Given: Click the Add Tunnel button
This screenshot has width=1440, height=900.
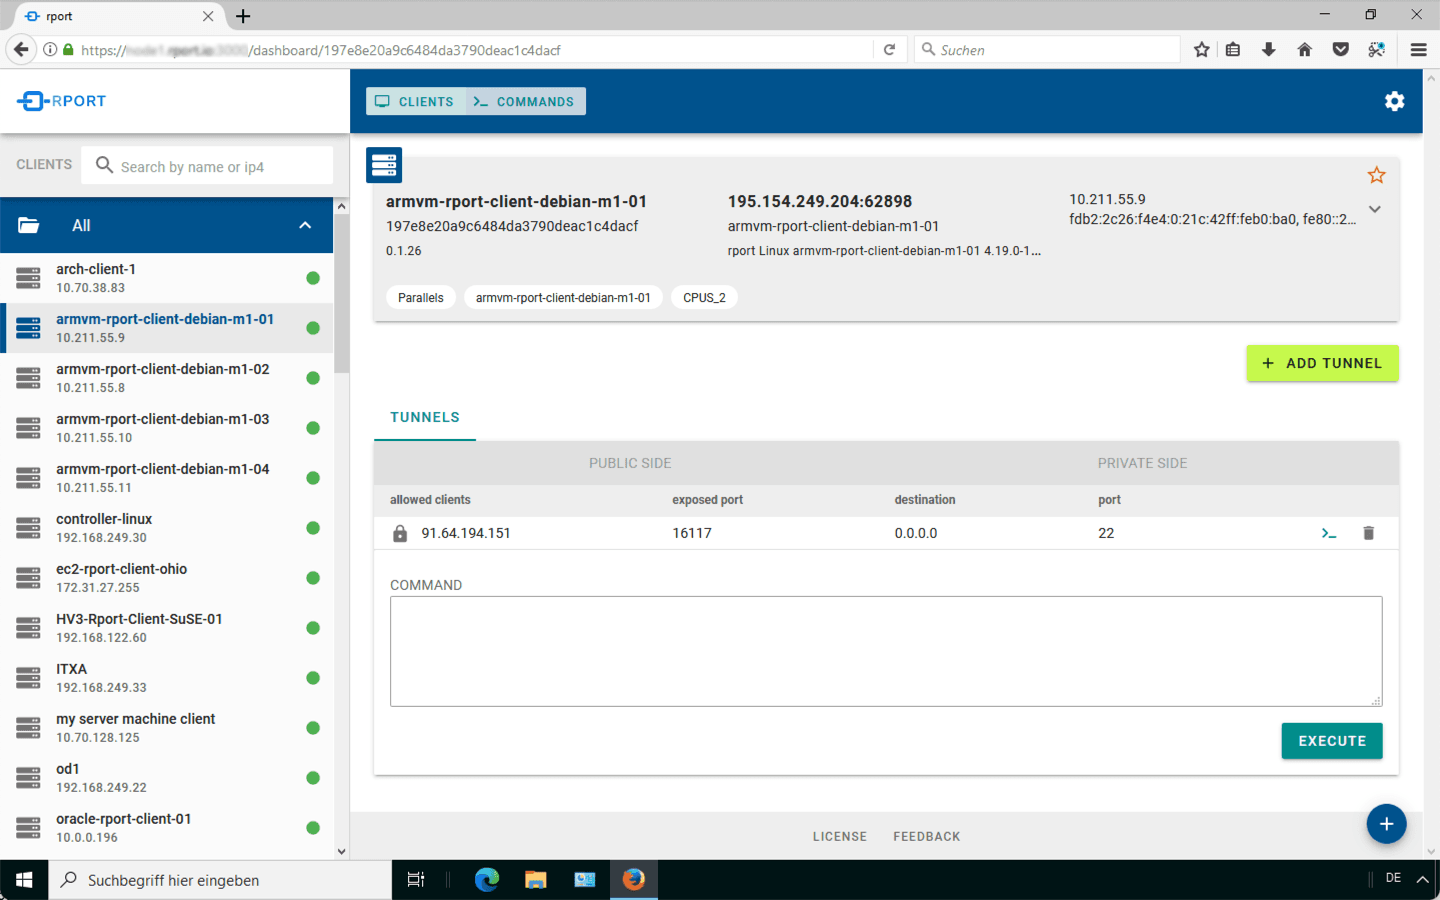Looking at the screenshot, I should point(1322,363).
